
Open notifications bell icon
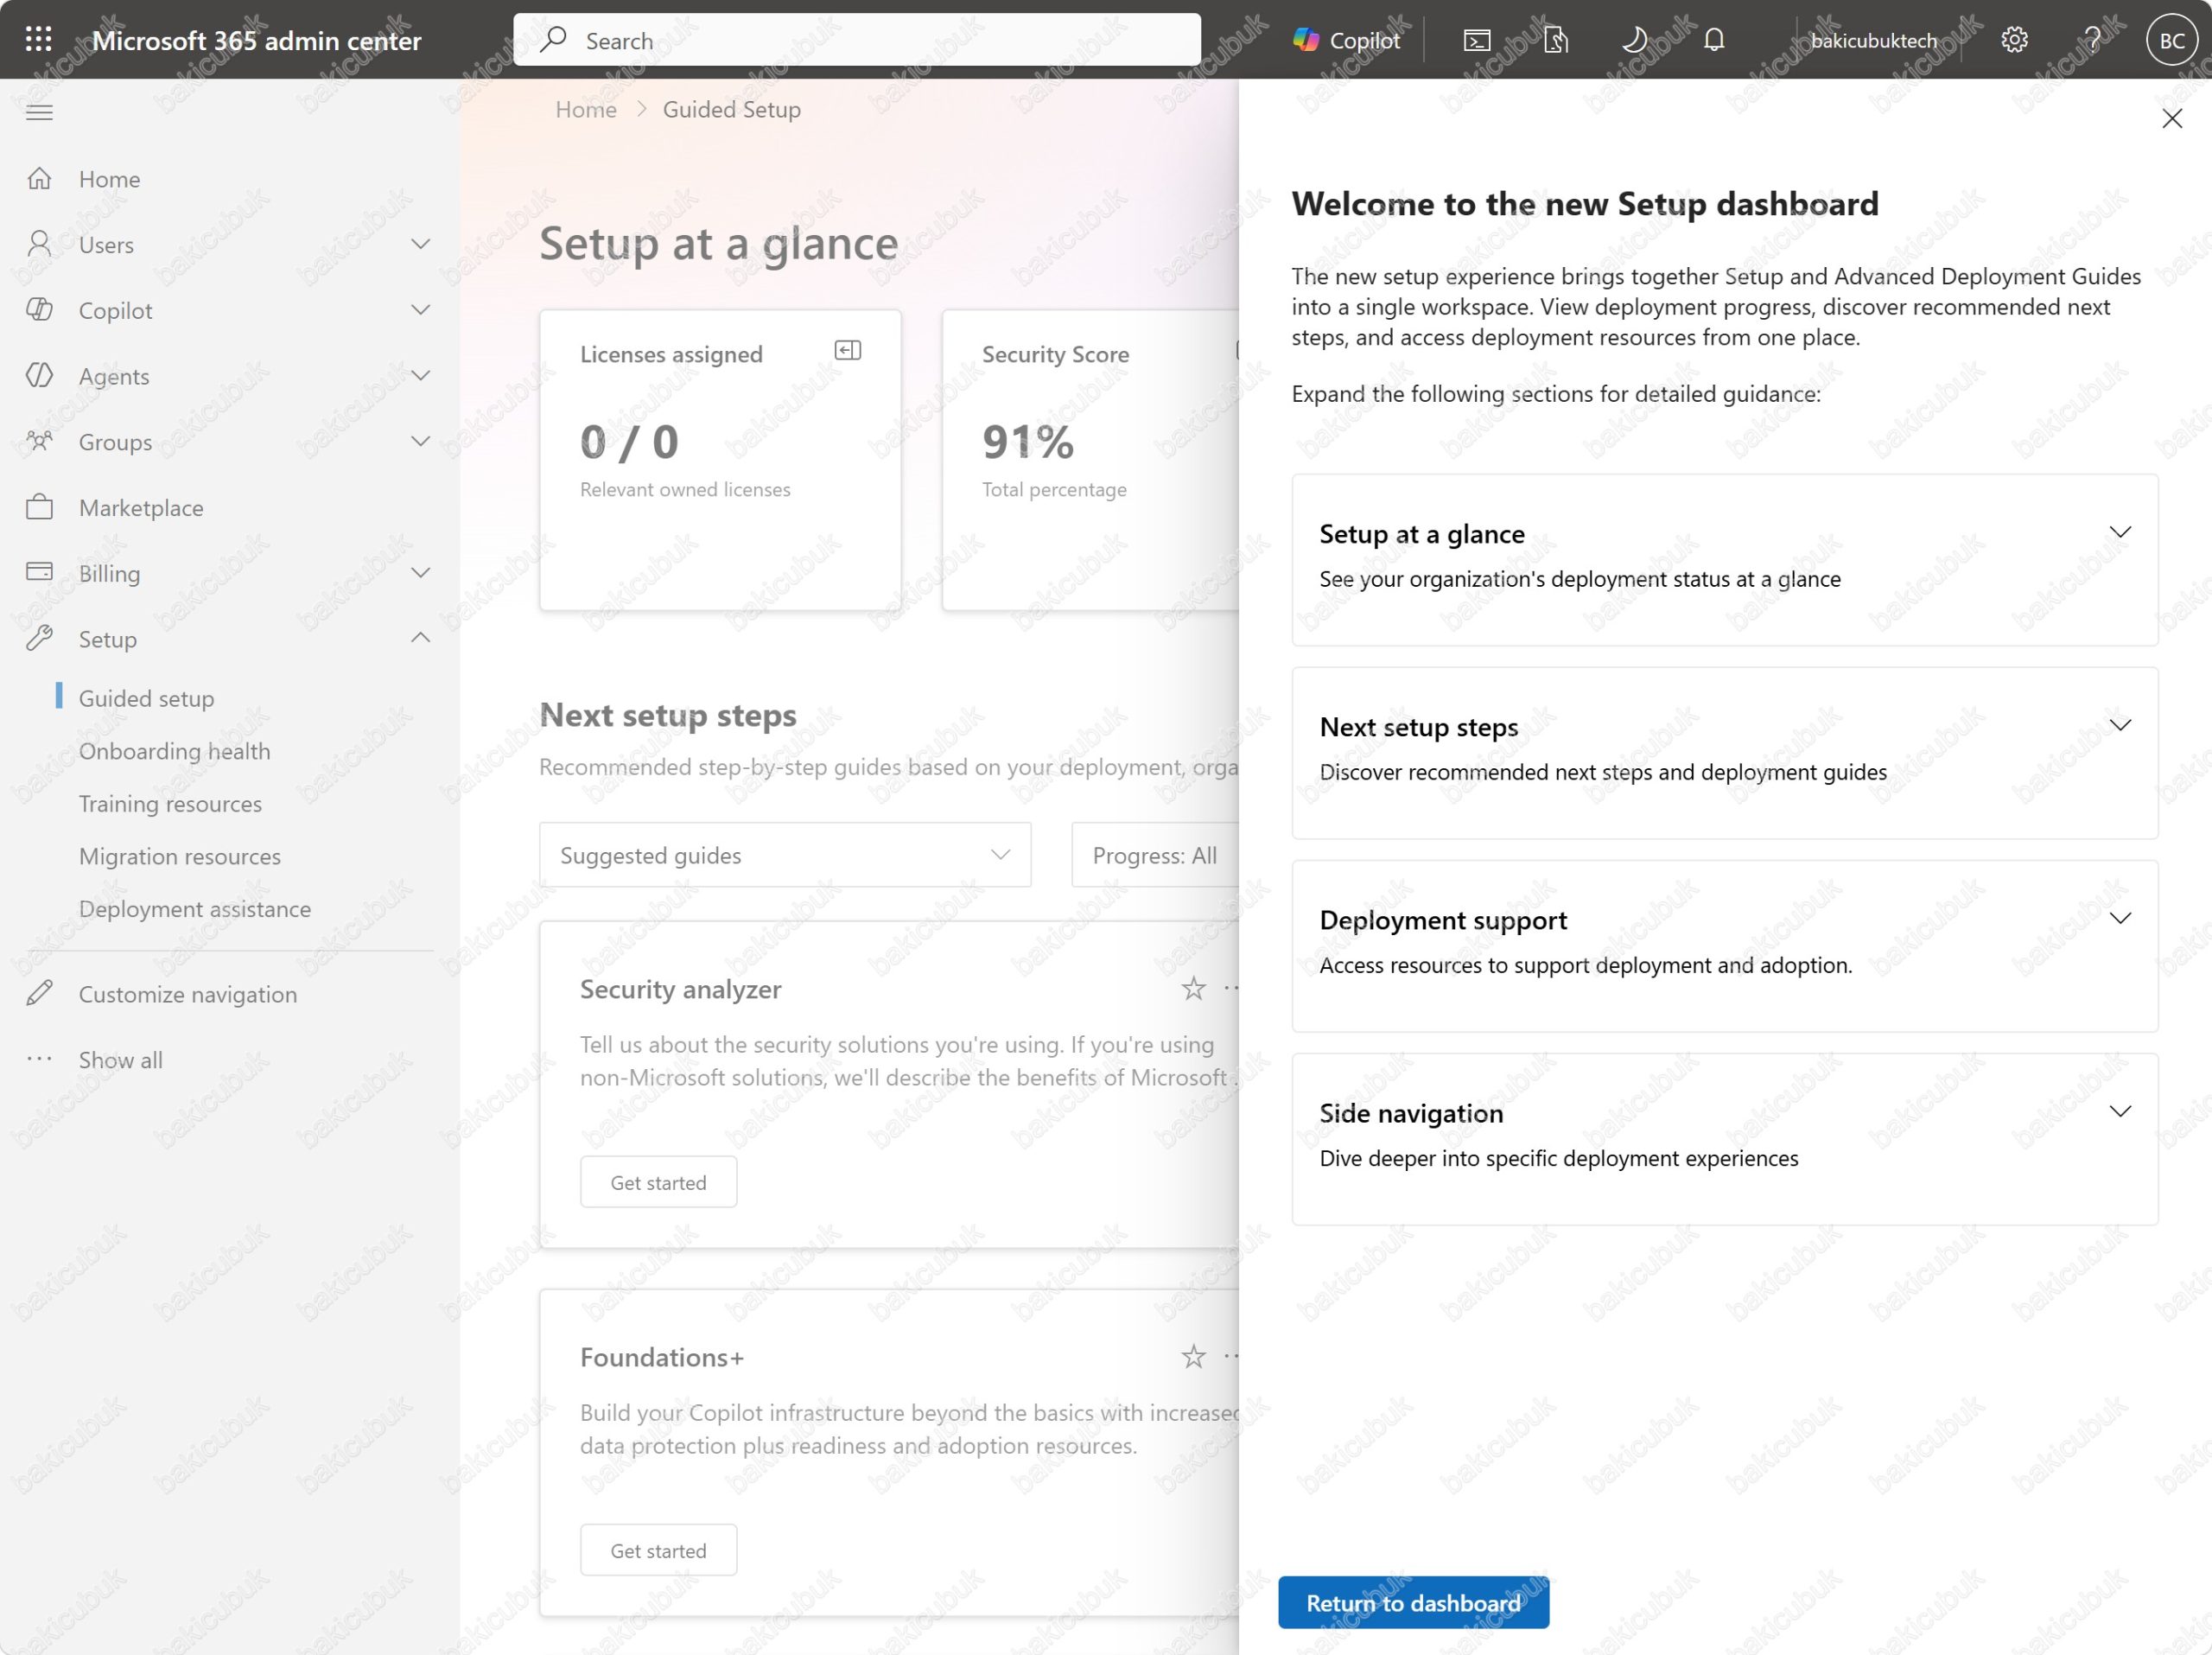1714,40
